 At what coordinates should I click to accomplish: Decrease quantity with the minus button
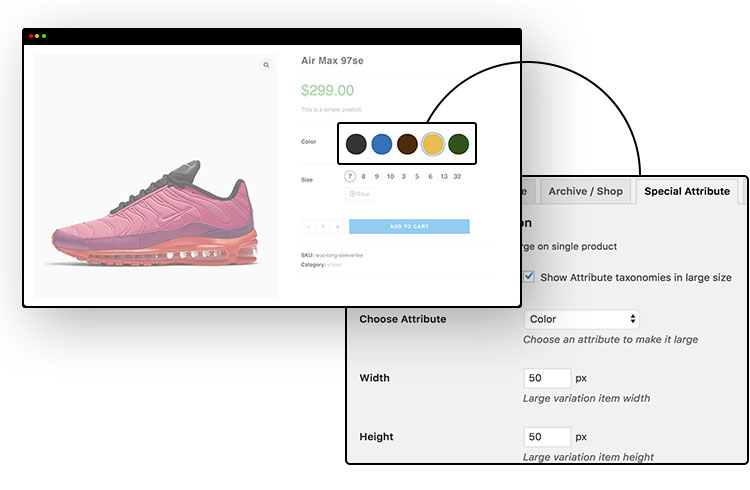coord(309,227)
